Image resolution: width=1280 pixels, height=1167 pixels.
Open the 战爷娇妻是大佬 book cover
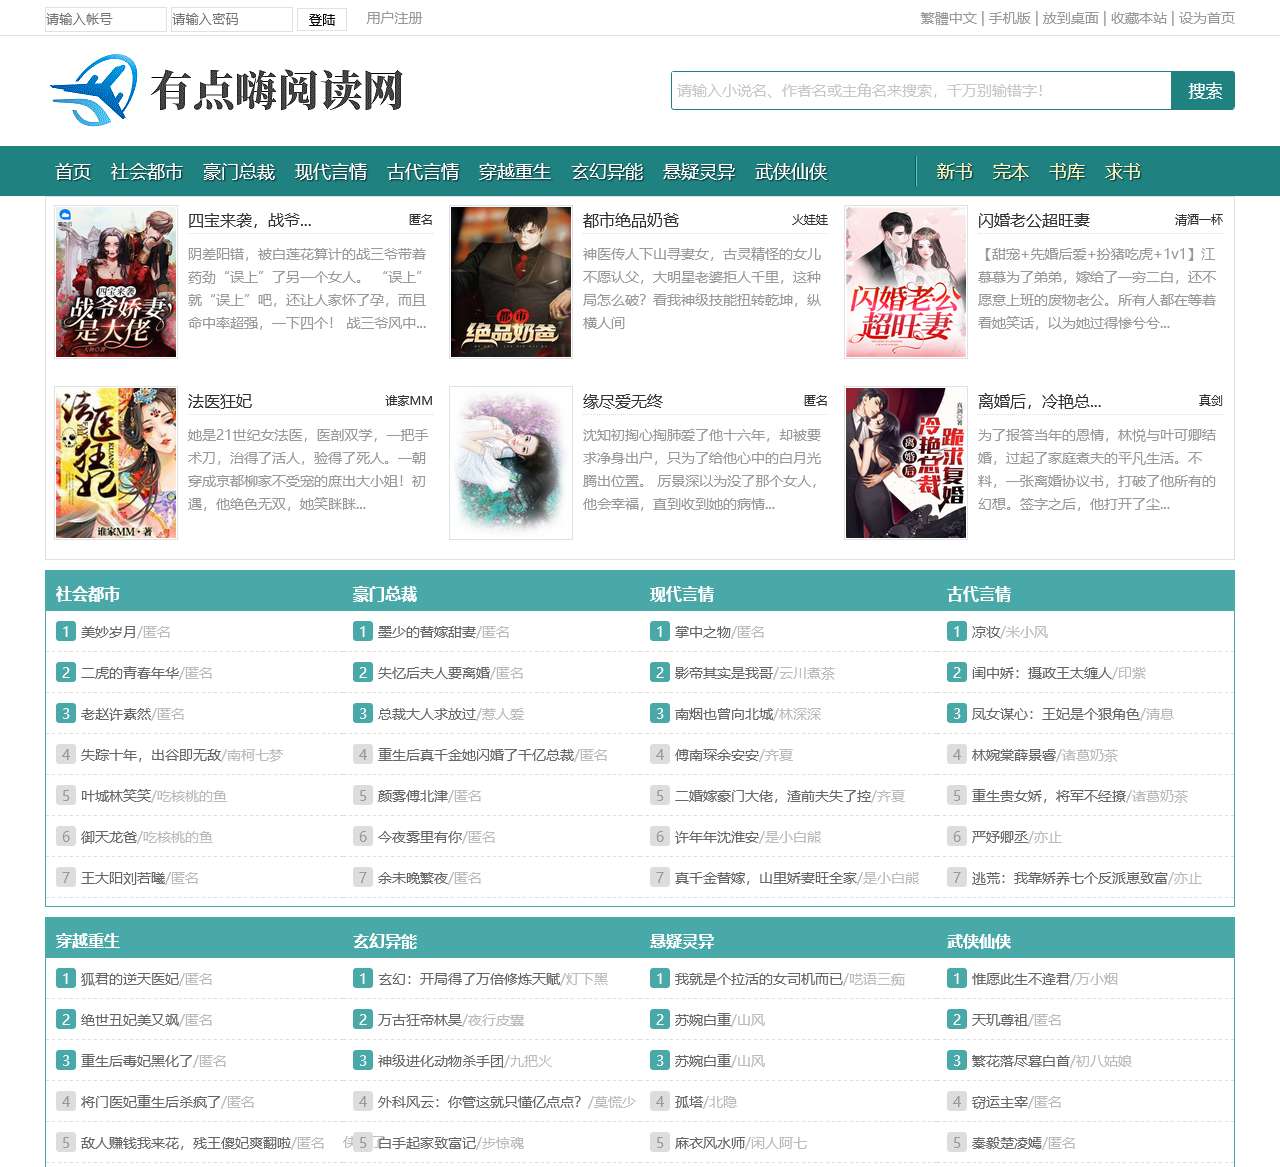[116, 282]
